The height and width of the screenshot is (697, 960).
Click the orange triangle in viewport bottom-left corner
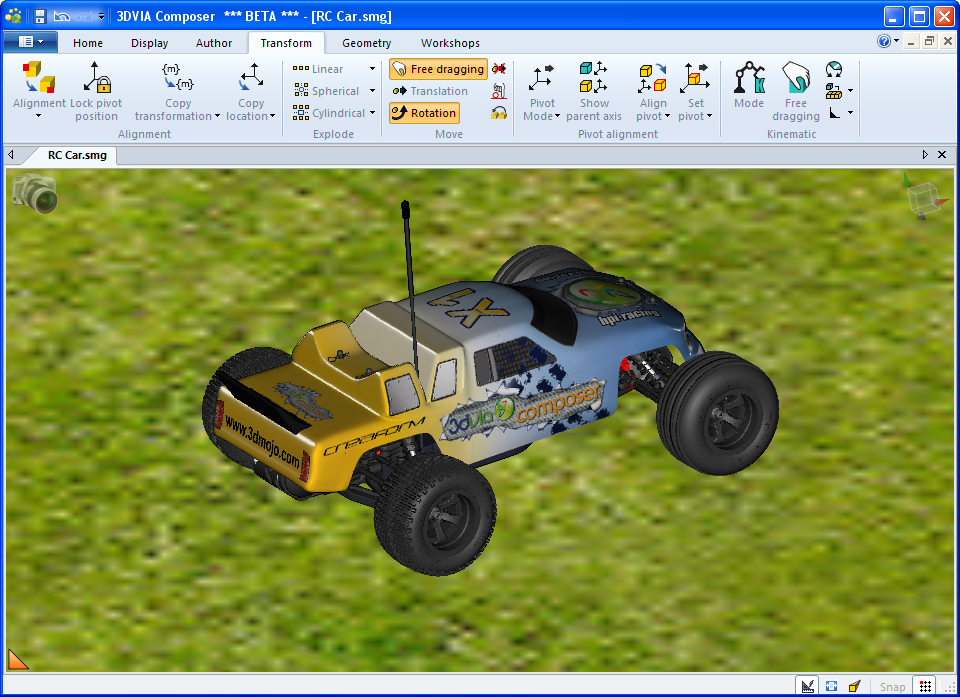coord(18,658)
